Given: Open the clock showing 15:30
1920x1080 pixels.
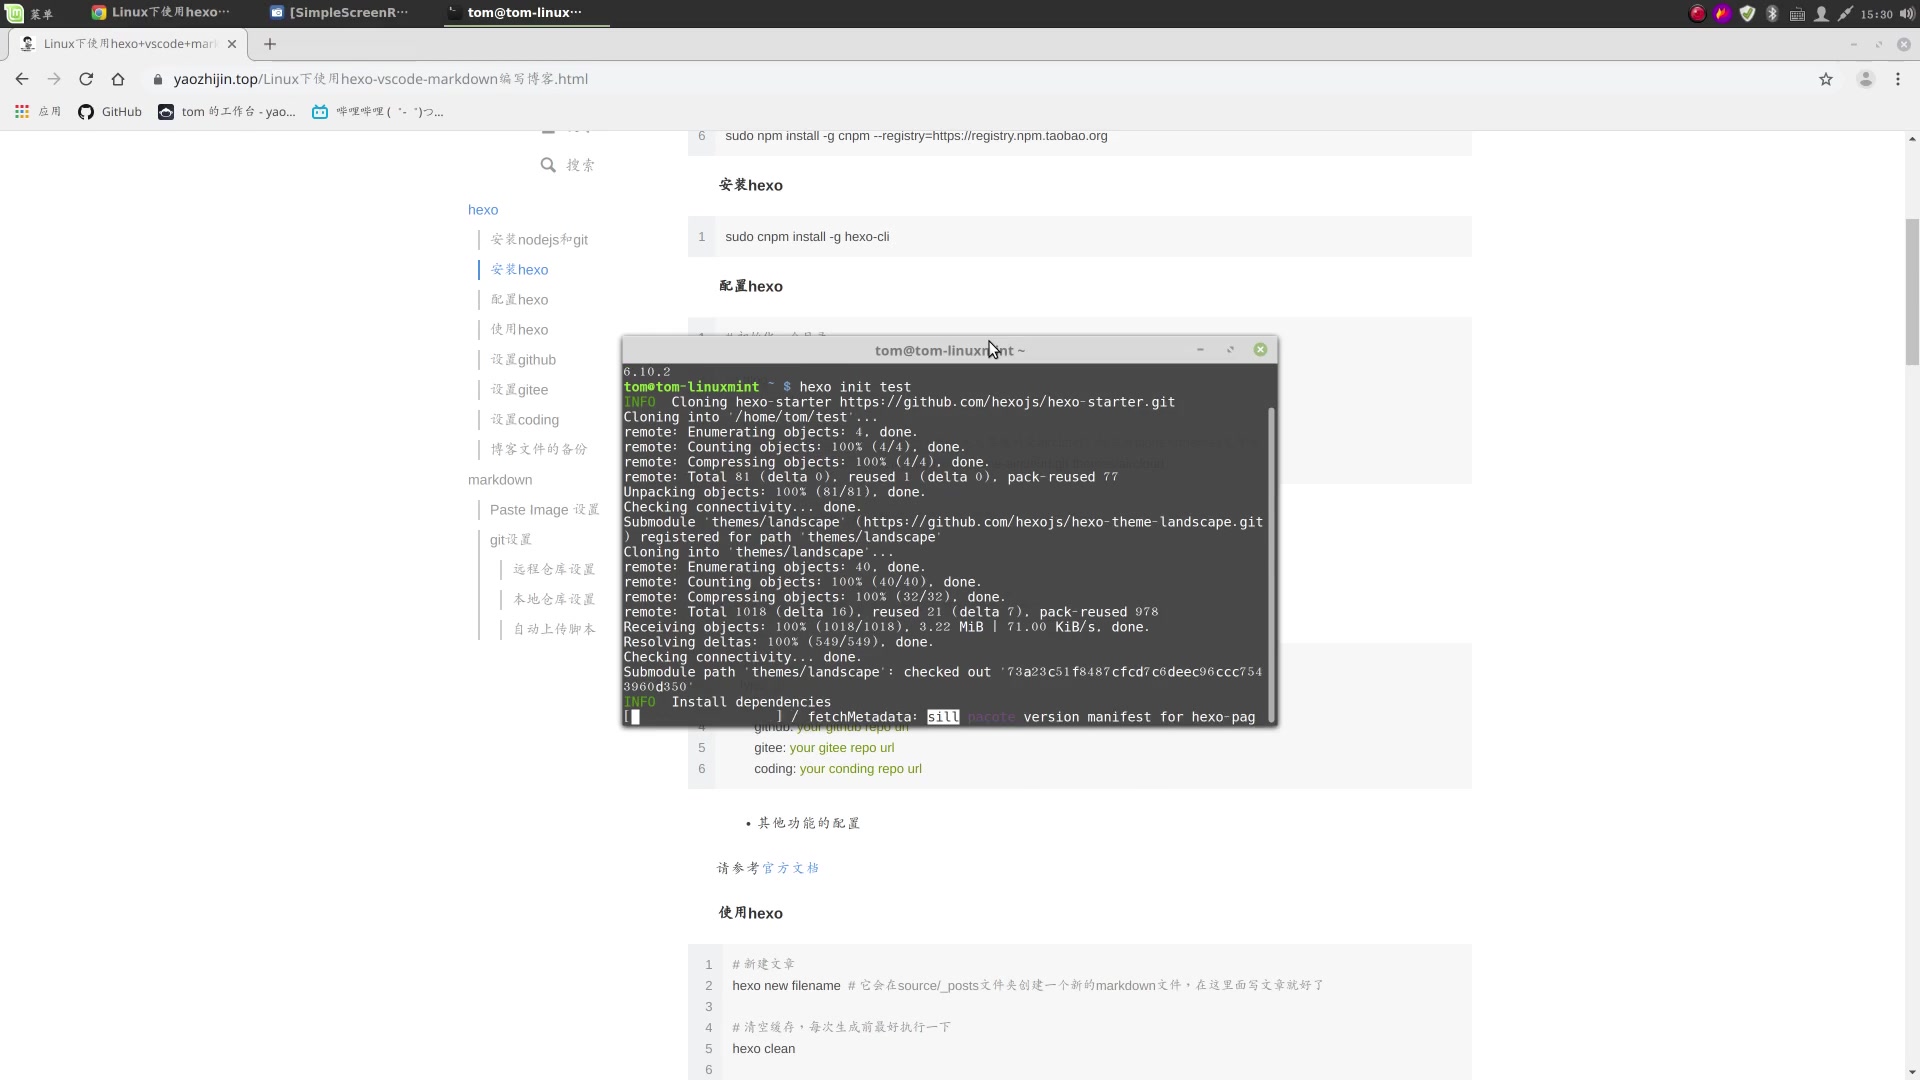Looking at the screenshot, I should point(1876,14).
